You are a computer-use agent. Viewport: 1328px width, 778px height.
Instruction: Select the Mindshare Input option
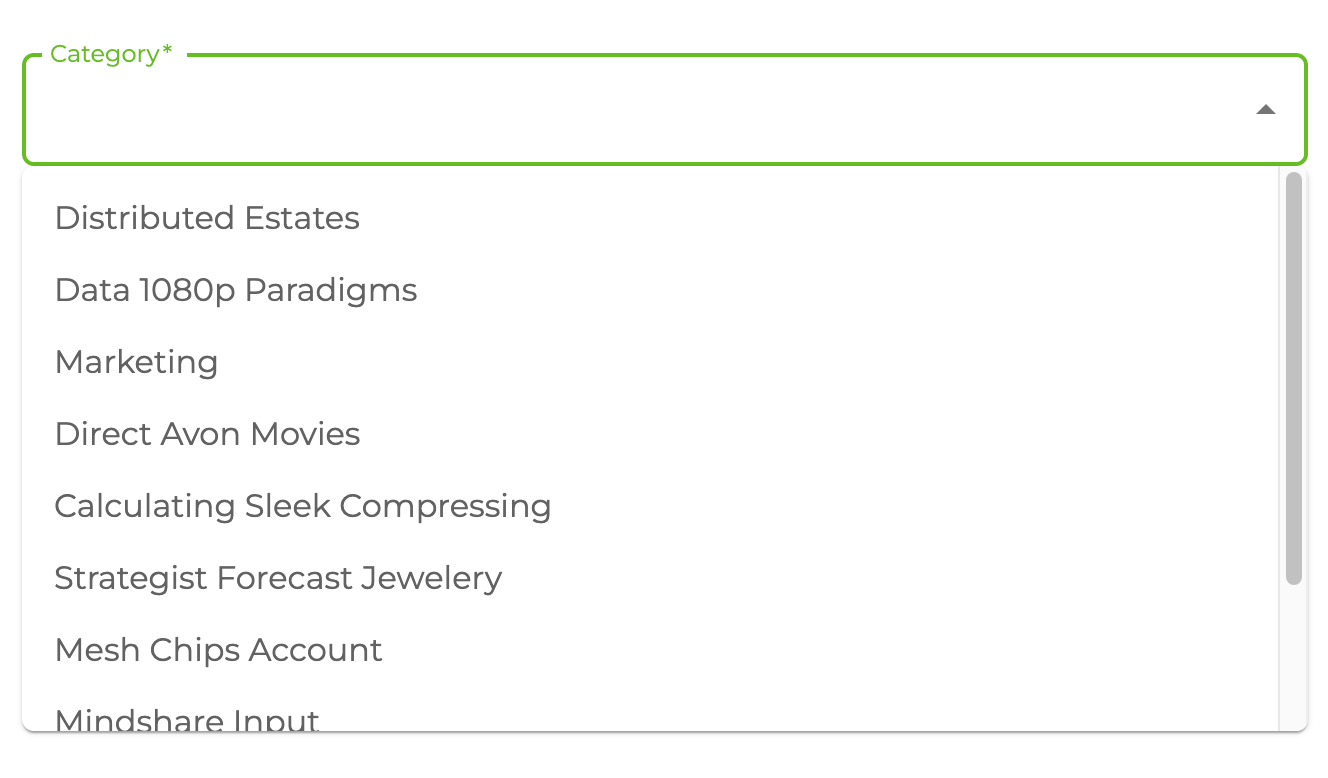point(188,720)
